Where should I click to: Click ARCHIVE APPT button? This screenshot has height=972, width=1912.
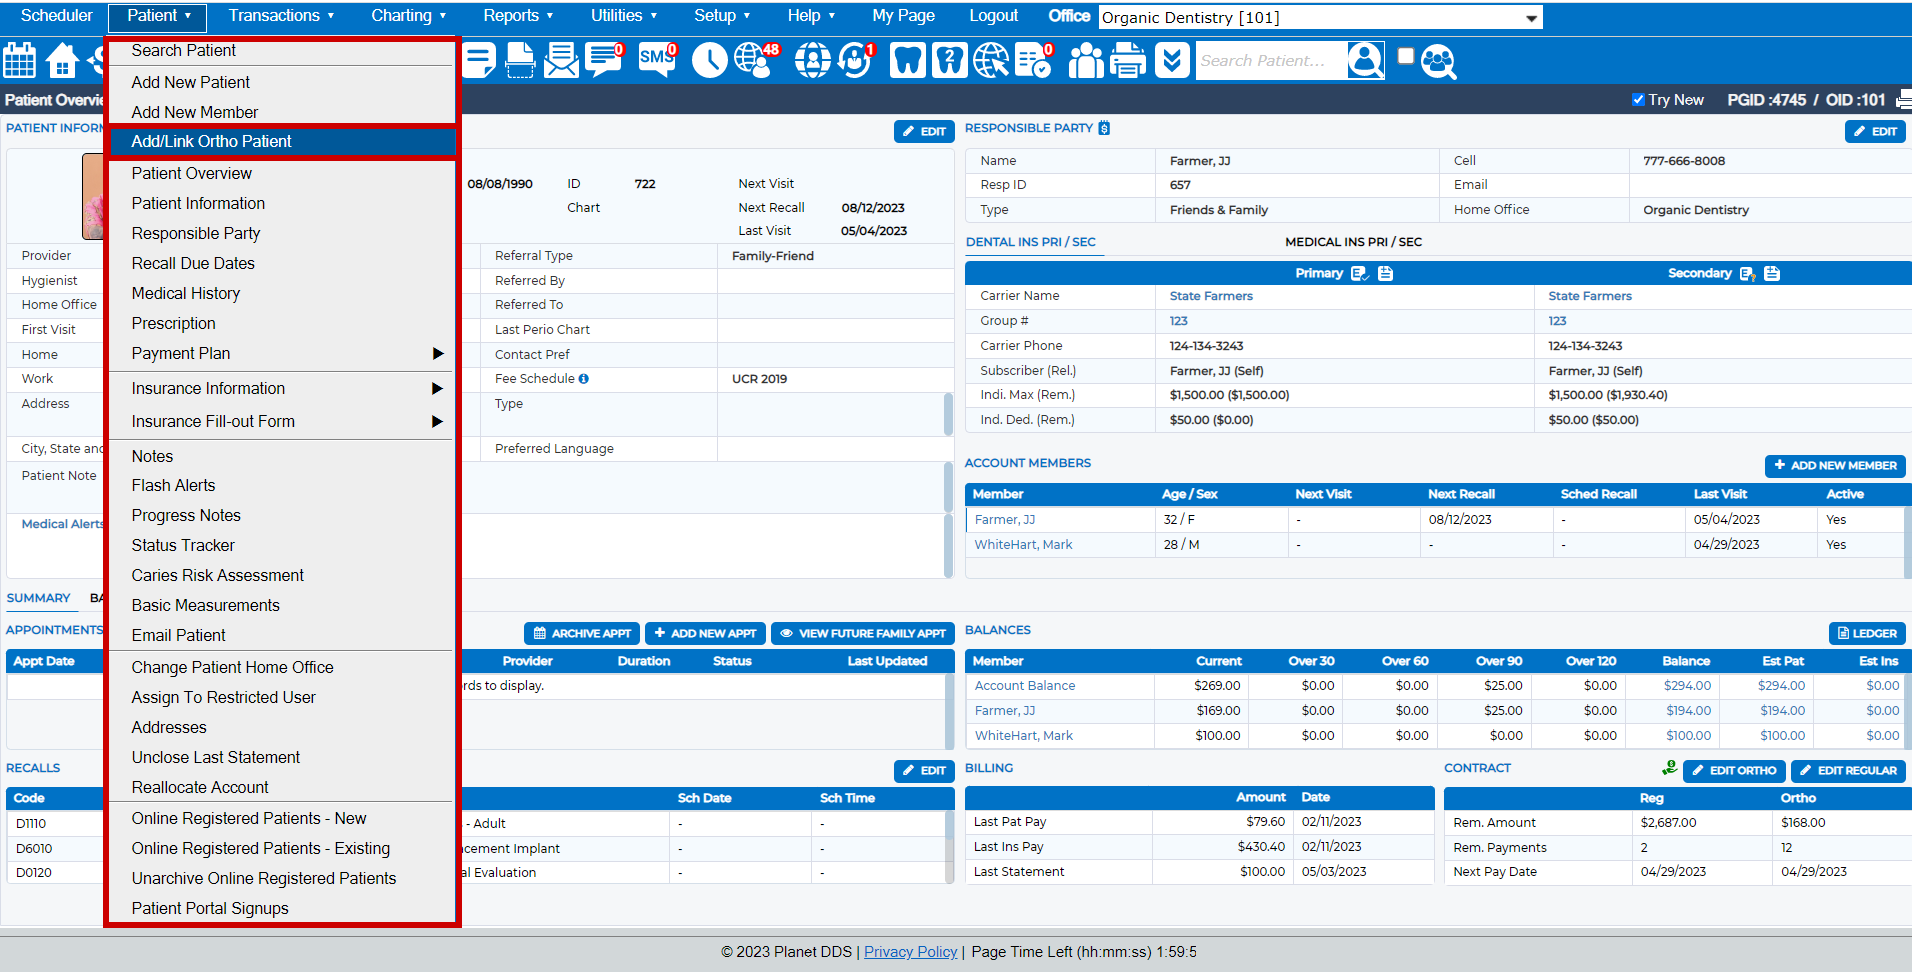tap(582, 633)
